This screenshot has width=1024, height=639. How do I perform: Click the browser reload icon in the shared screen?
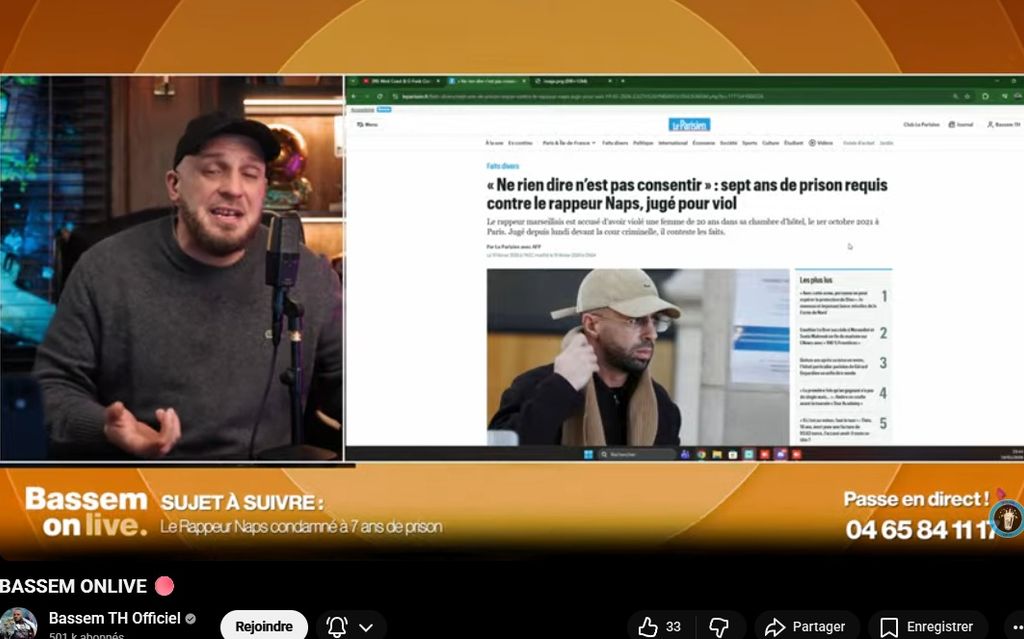click(x=379, y=96)
